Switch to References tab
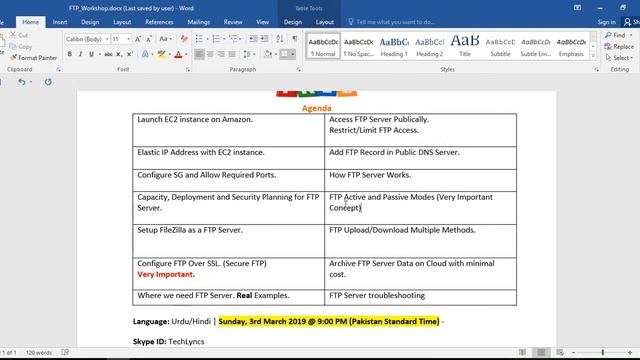Viewport: 640px width, 360px height. (x=159, y=22)
